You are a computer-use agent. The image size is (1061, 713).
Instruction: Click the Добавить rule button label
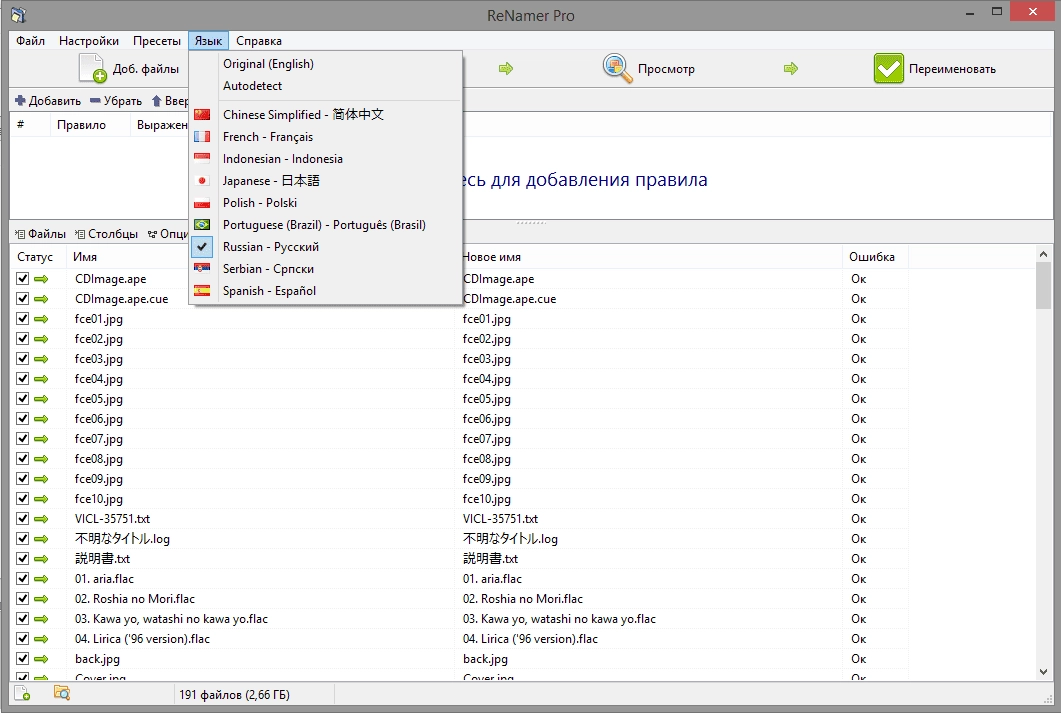click(x=55, y=101)
